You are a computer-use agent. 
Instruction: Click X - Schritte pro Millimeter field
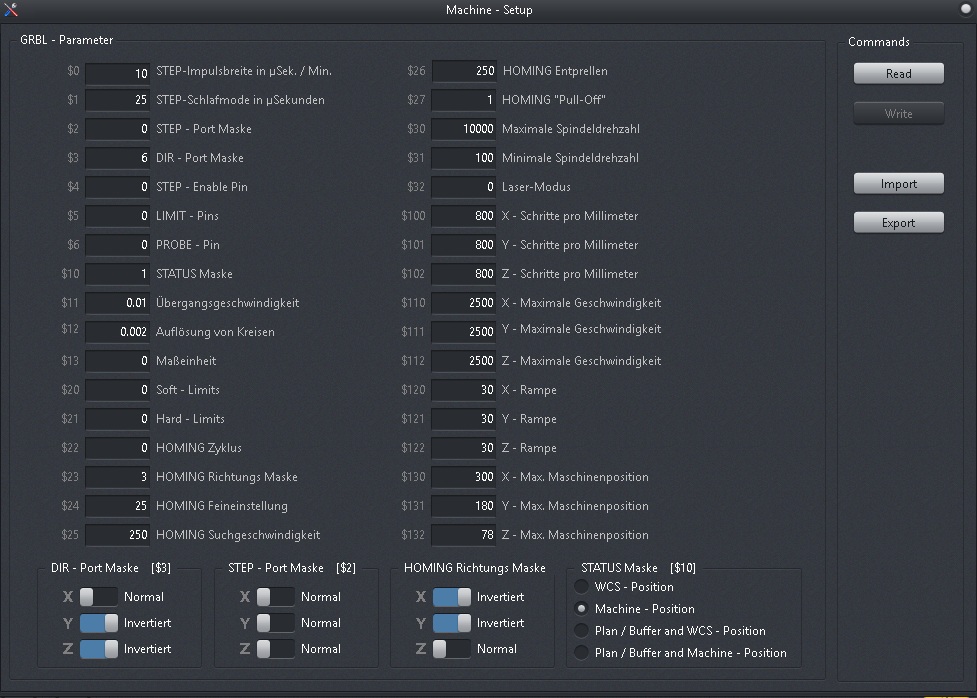pyautogui.click(x=464, y=216)
